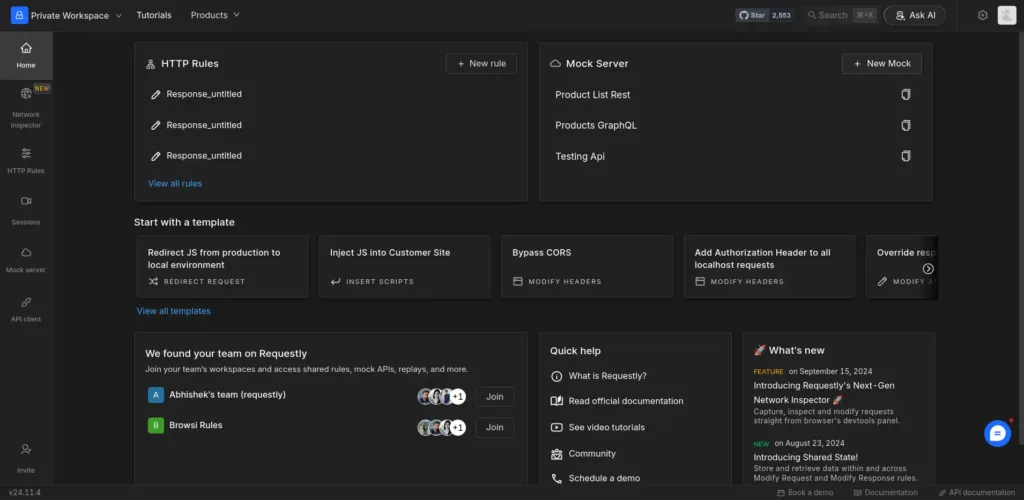The image size is (1024, 500).
Task: Click the HTTP Rules card header icon
Action: pos(150,64)
